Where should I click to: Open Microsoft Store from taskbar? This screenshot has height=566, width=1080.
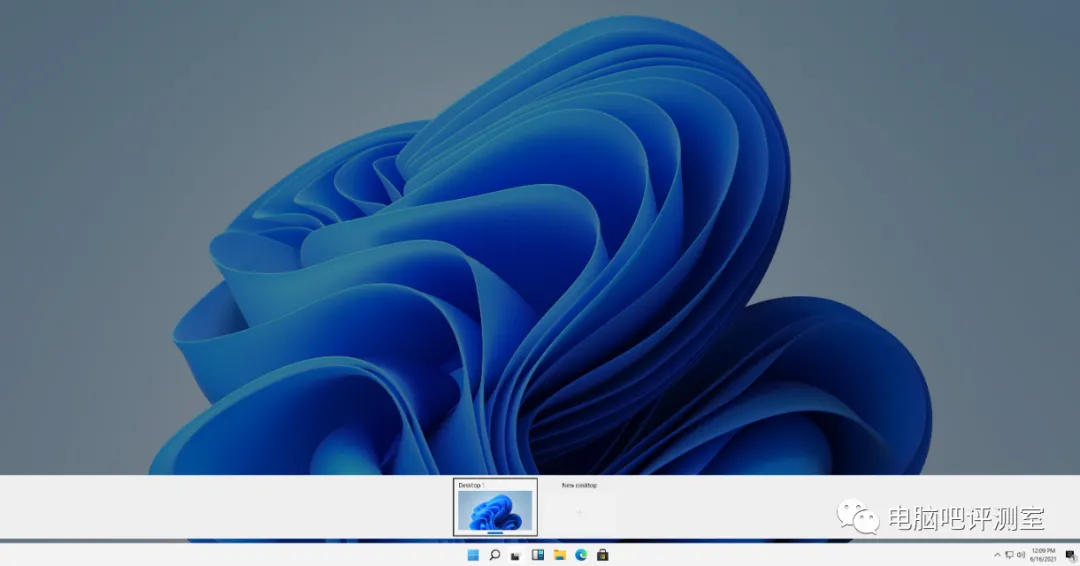tap(603, 555)
